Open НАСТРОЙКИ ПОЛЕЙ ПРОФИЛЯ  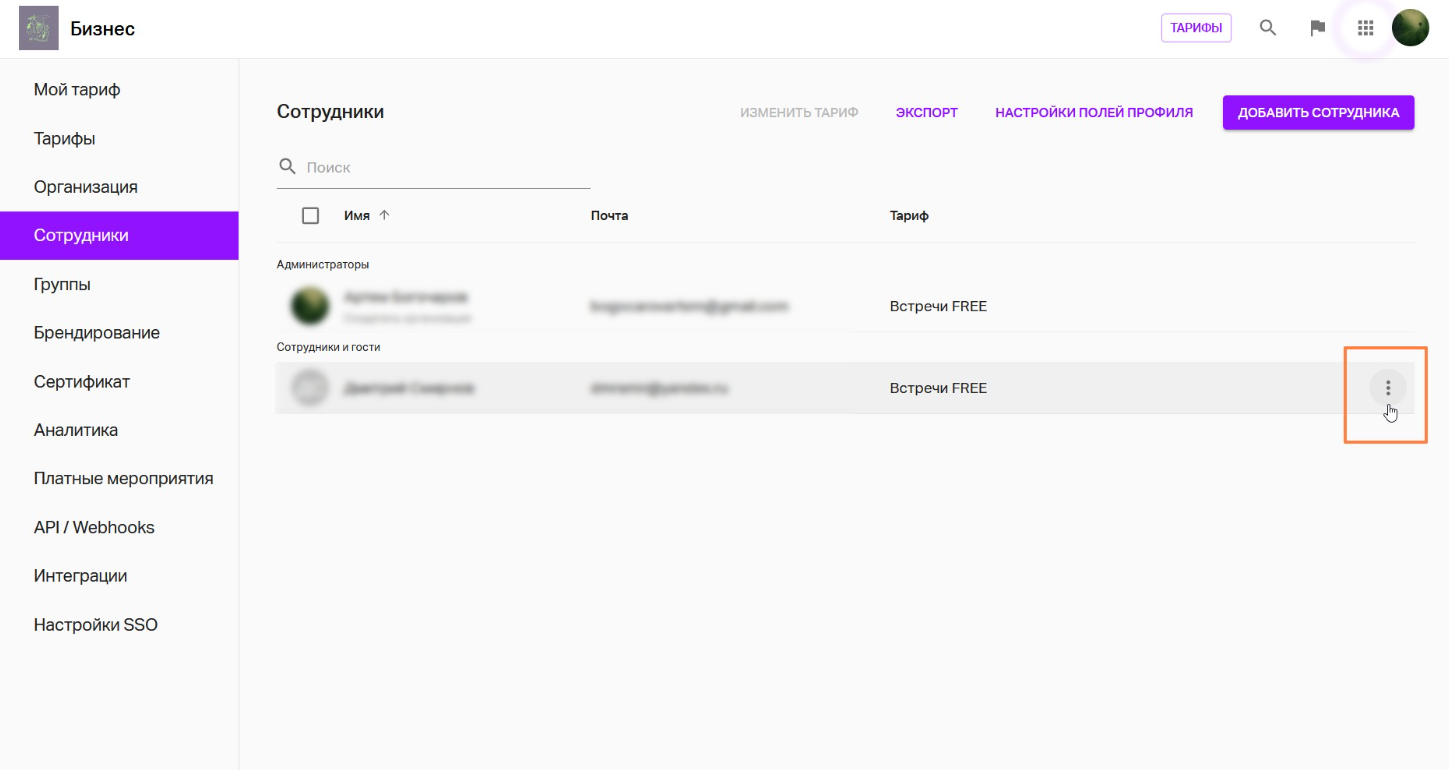(x=1094, y=113)
